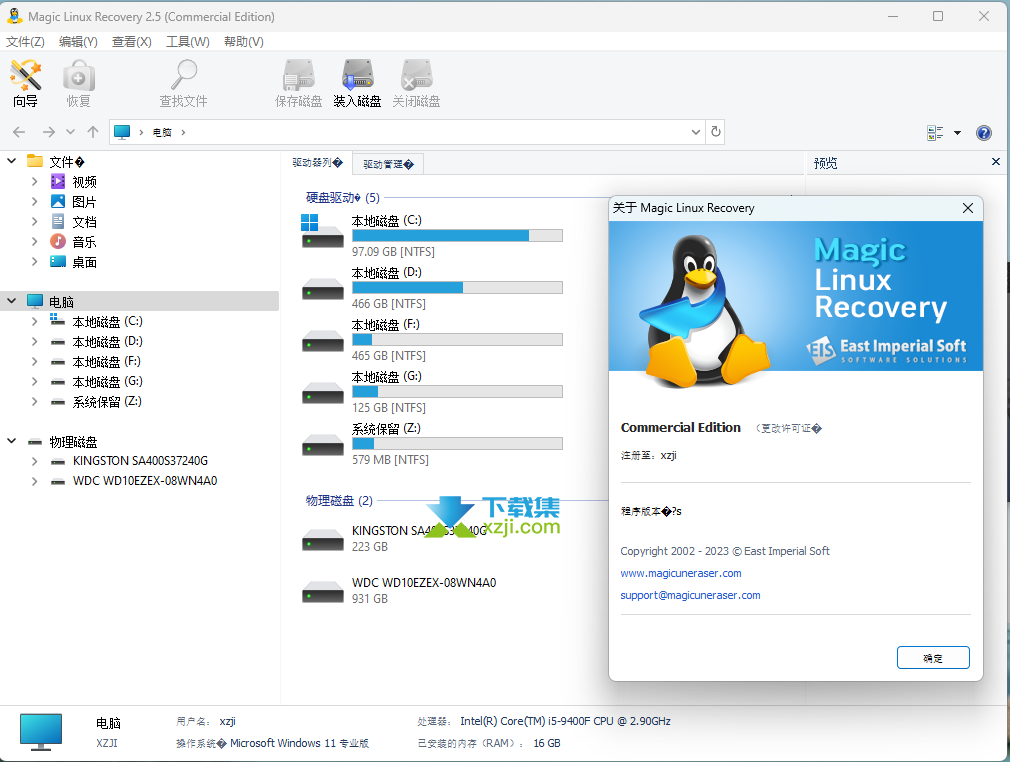Click the 更改许可证 license link

(788, 428)
